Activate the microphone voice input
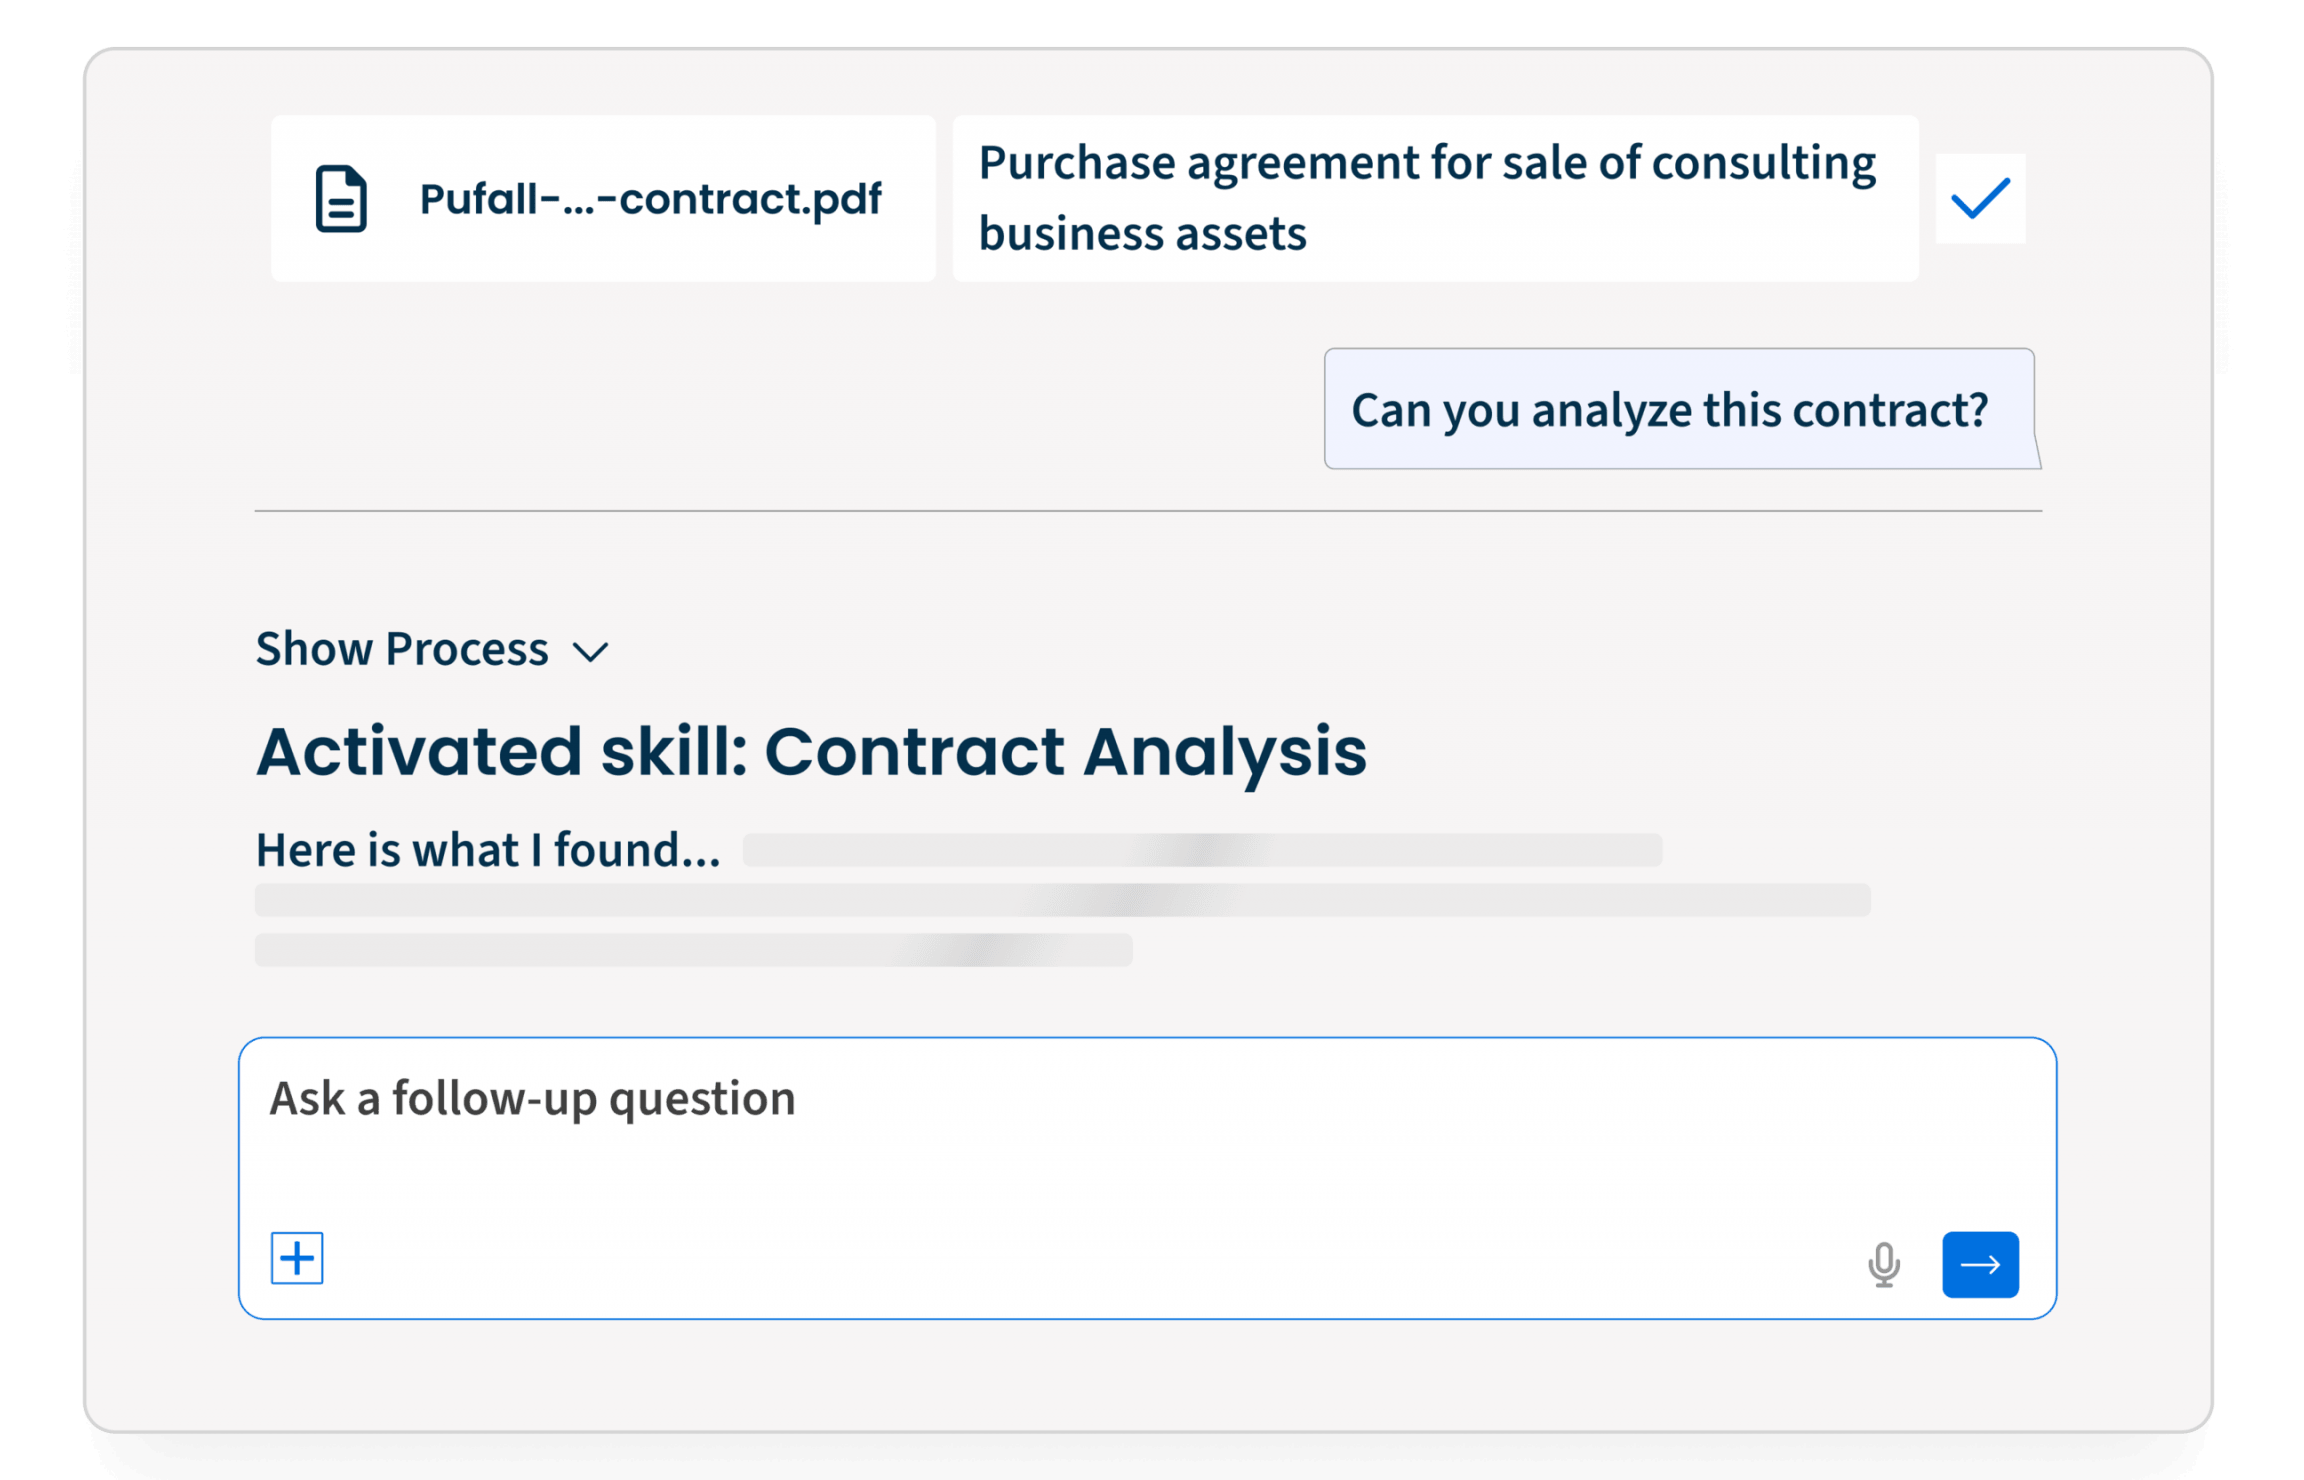 click(x=1883, y=1264)
